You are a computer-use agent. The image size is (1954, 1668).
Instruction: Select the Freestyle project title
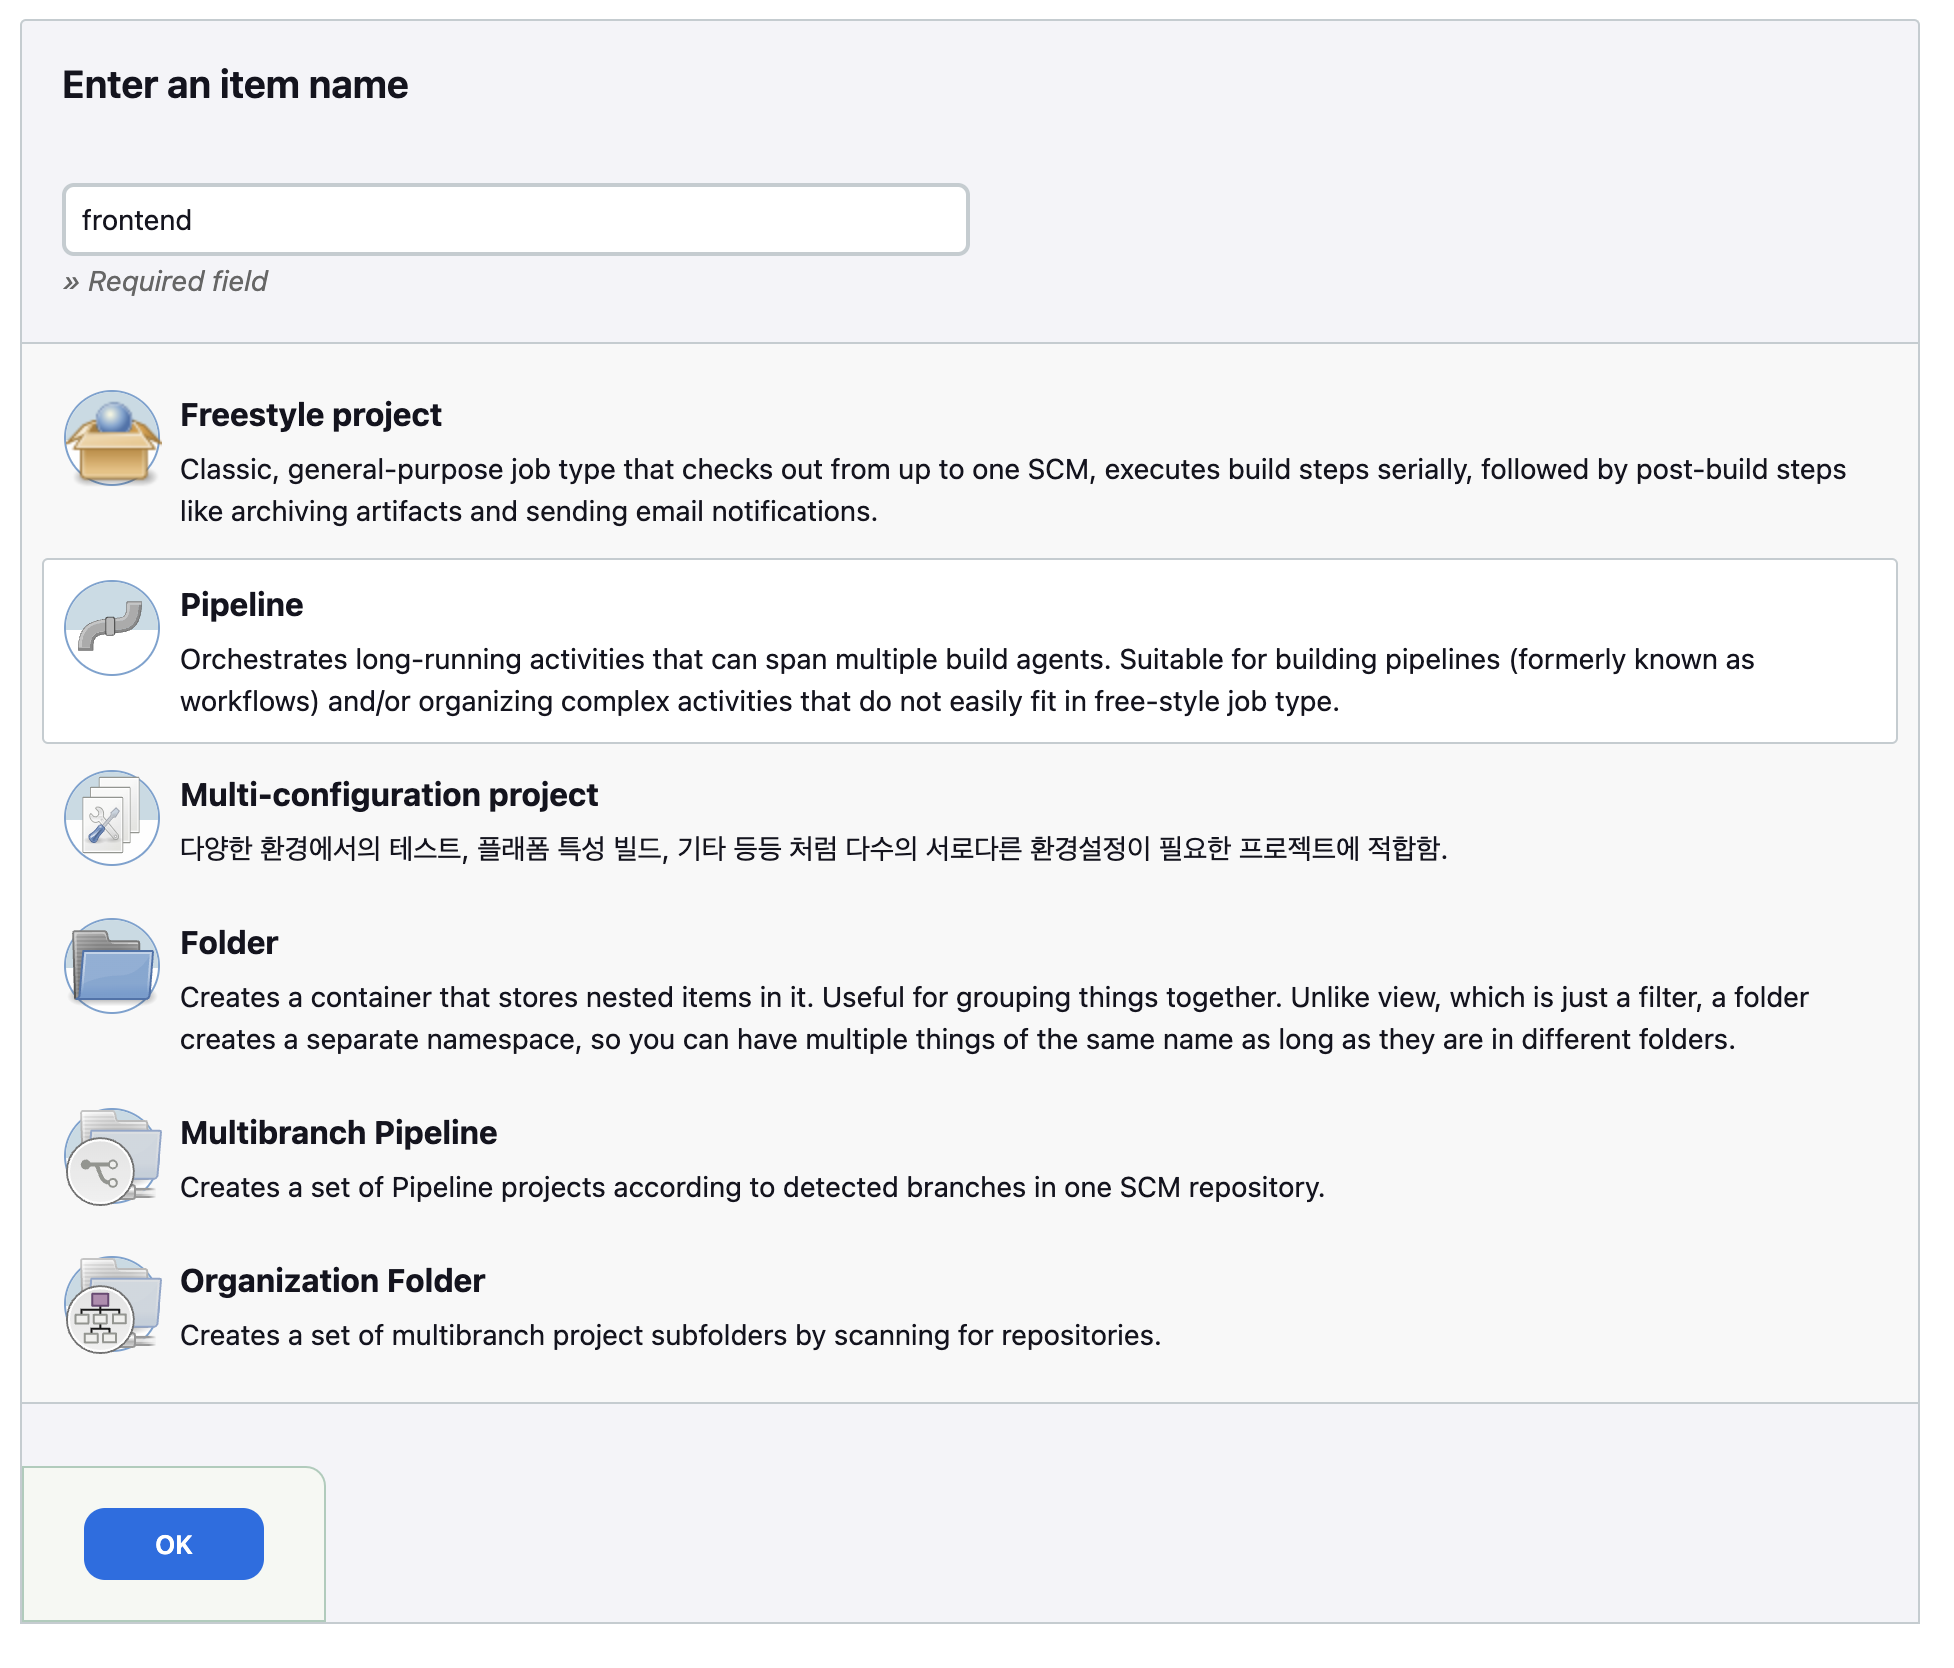pyautogui.click(x=310, y=414)
